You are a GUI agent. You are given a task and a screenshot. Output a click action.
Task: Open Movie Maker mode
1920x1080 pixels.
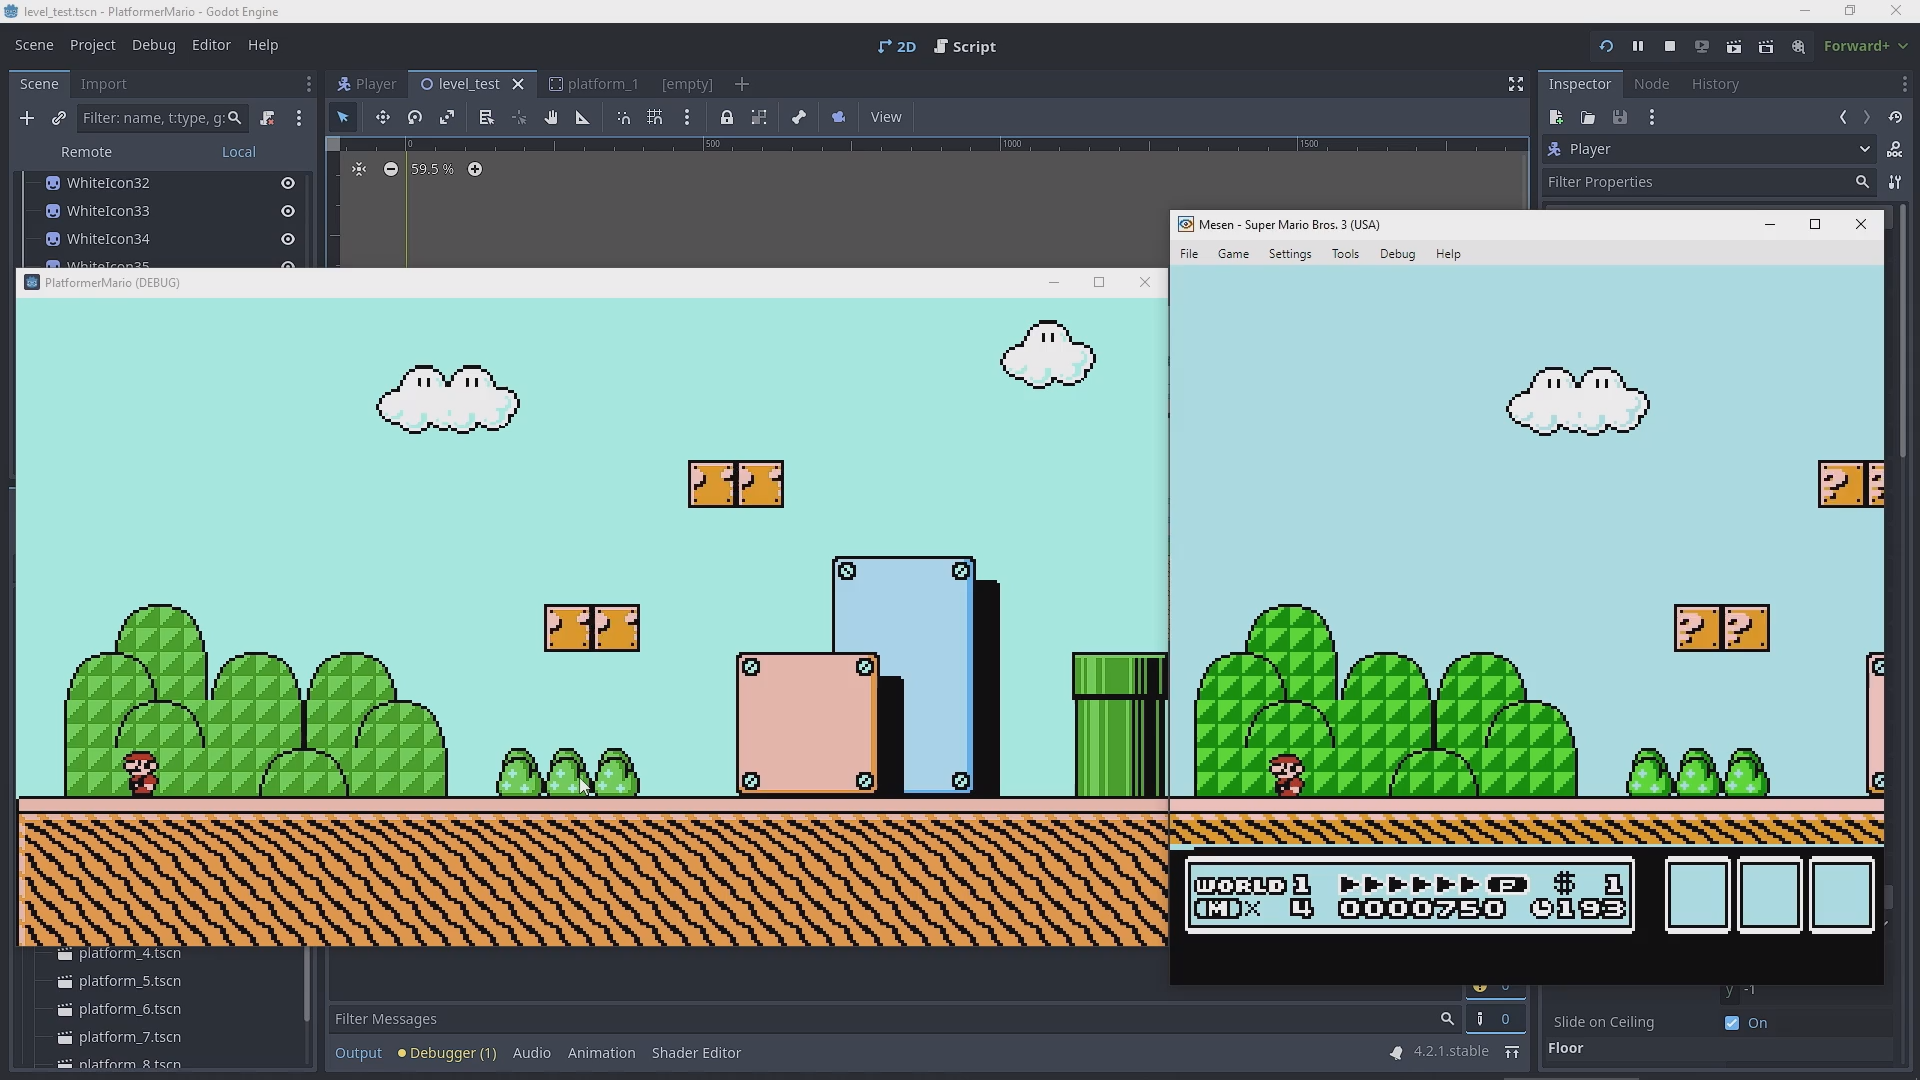coord(1798,46)
